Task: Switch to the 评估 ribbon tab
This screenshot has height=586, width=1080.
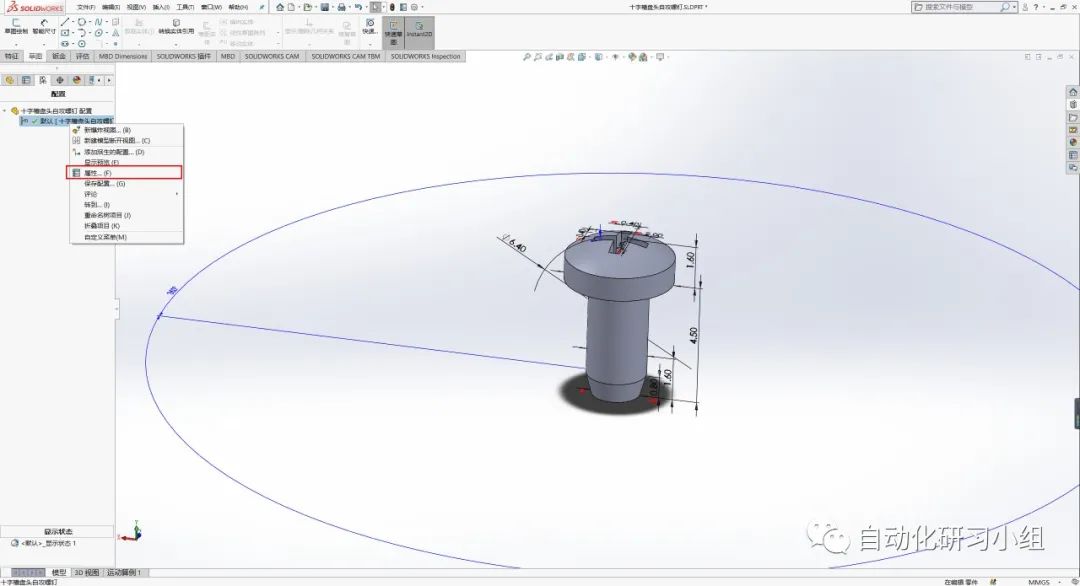Action: click(83, 56)
